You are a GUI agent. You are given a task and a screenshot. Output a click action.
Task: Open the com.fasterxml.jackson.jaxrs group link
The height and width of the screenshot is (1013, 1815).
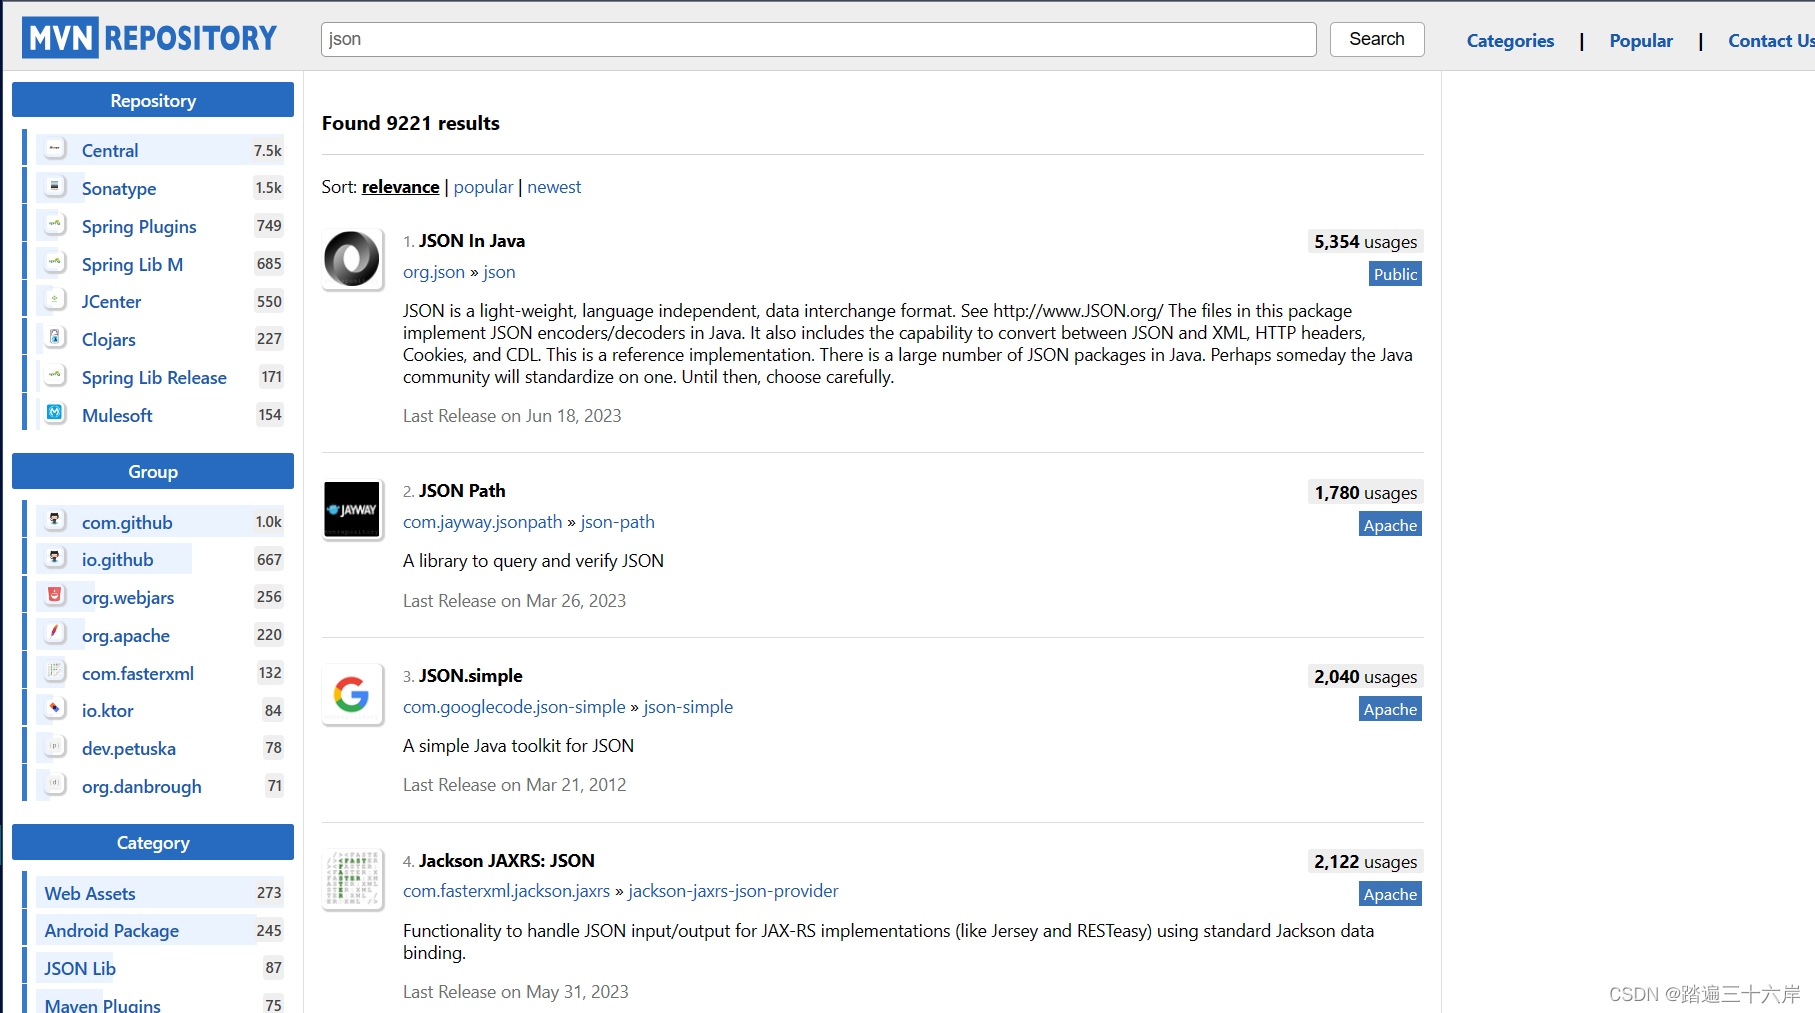tap(506, 891)
